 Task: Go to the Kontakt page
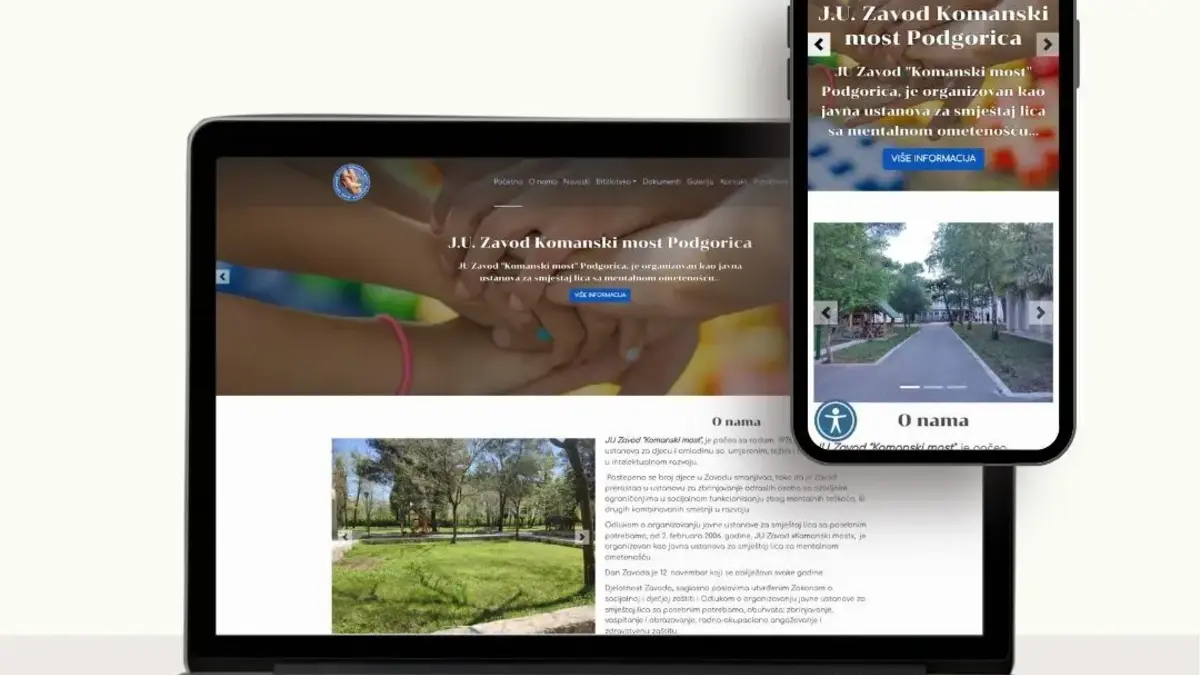tap(734, 182)
